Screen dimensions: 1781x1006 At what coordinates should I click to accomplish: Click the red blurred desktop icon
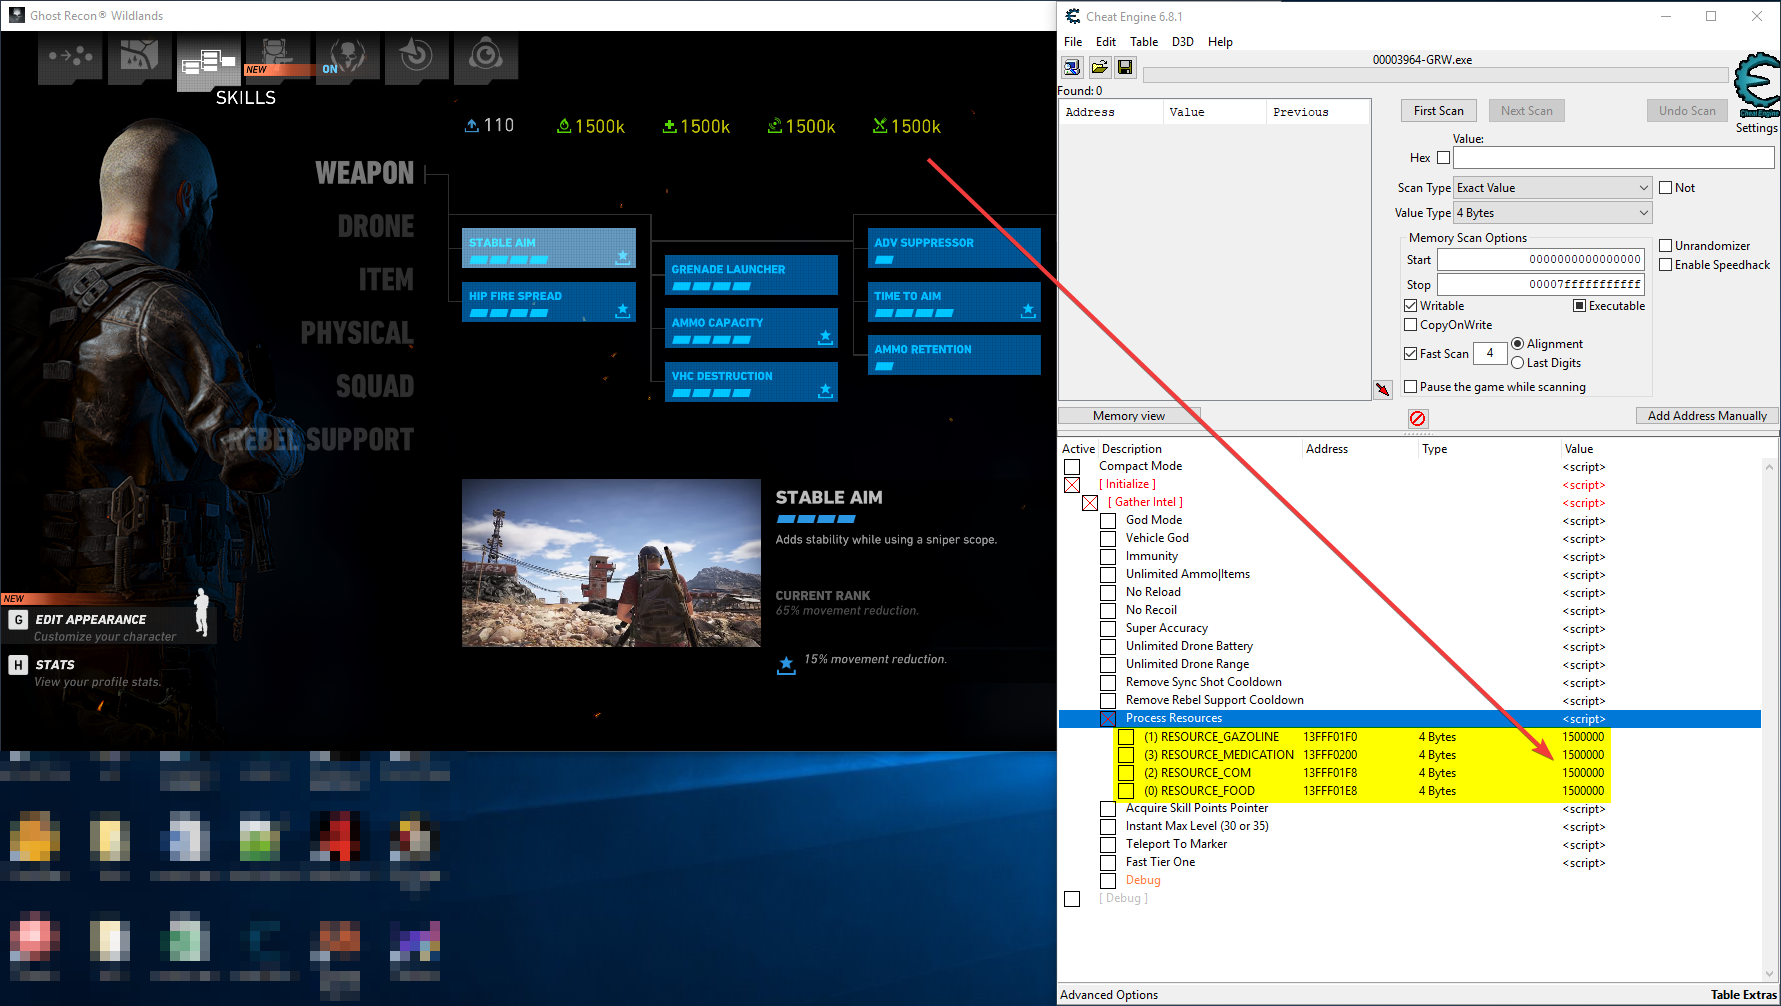(335, 836)
